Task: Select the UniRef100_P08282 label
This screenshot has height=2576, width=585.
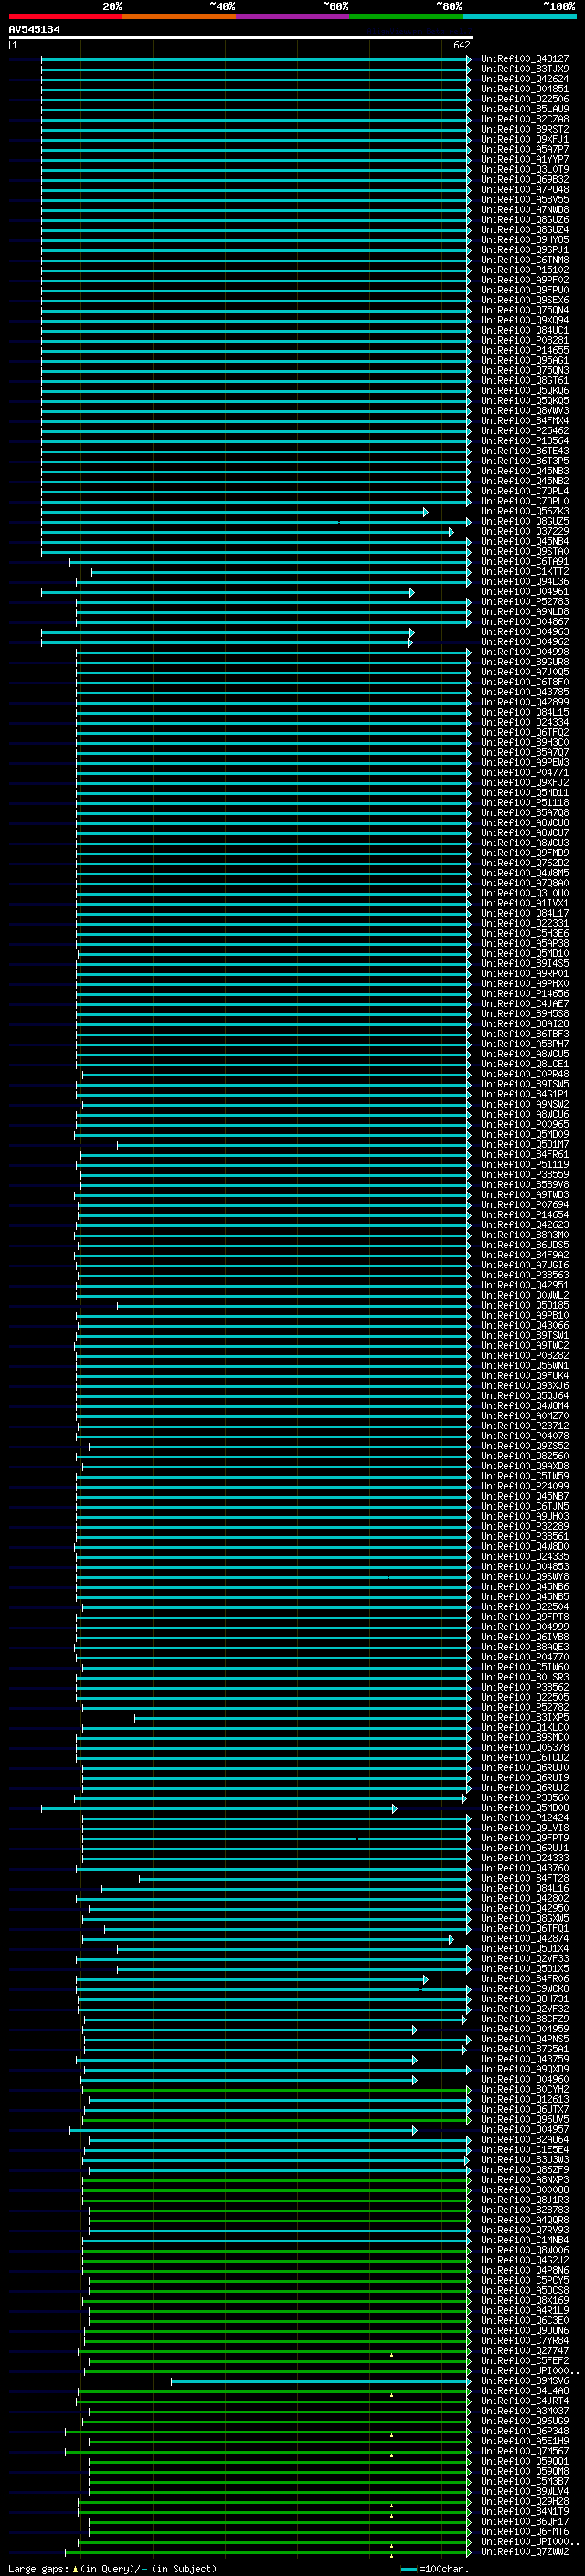Action: point(525,1355)
